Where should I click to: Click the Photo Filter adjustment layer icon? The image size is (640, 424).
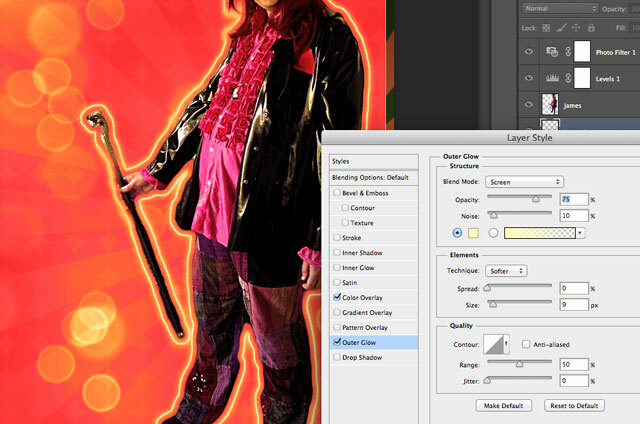(x=552, y=52)
